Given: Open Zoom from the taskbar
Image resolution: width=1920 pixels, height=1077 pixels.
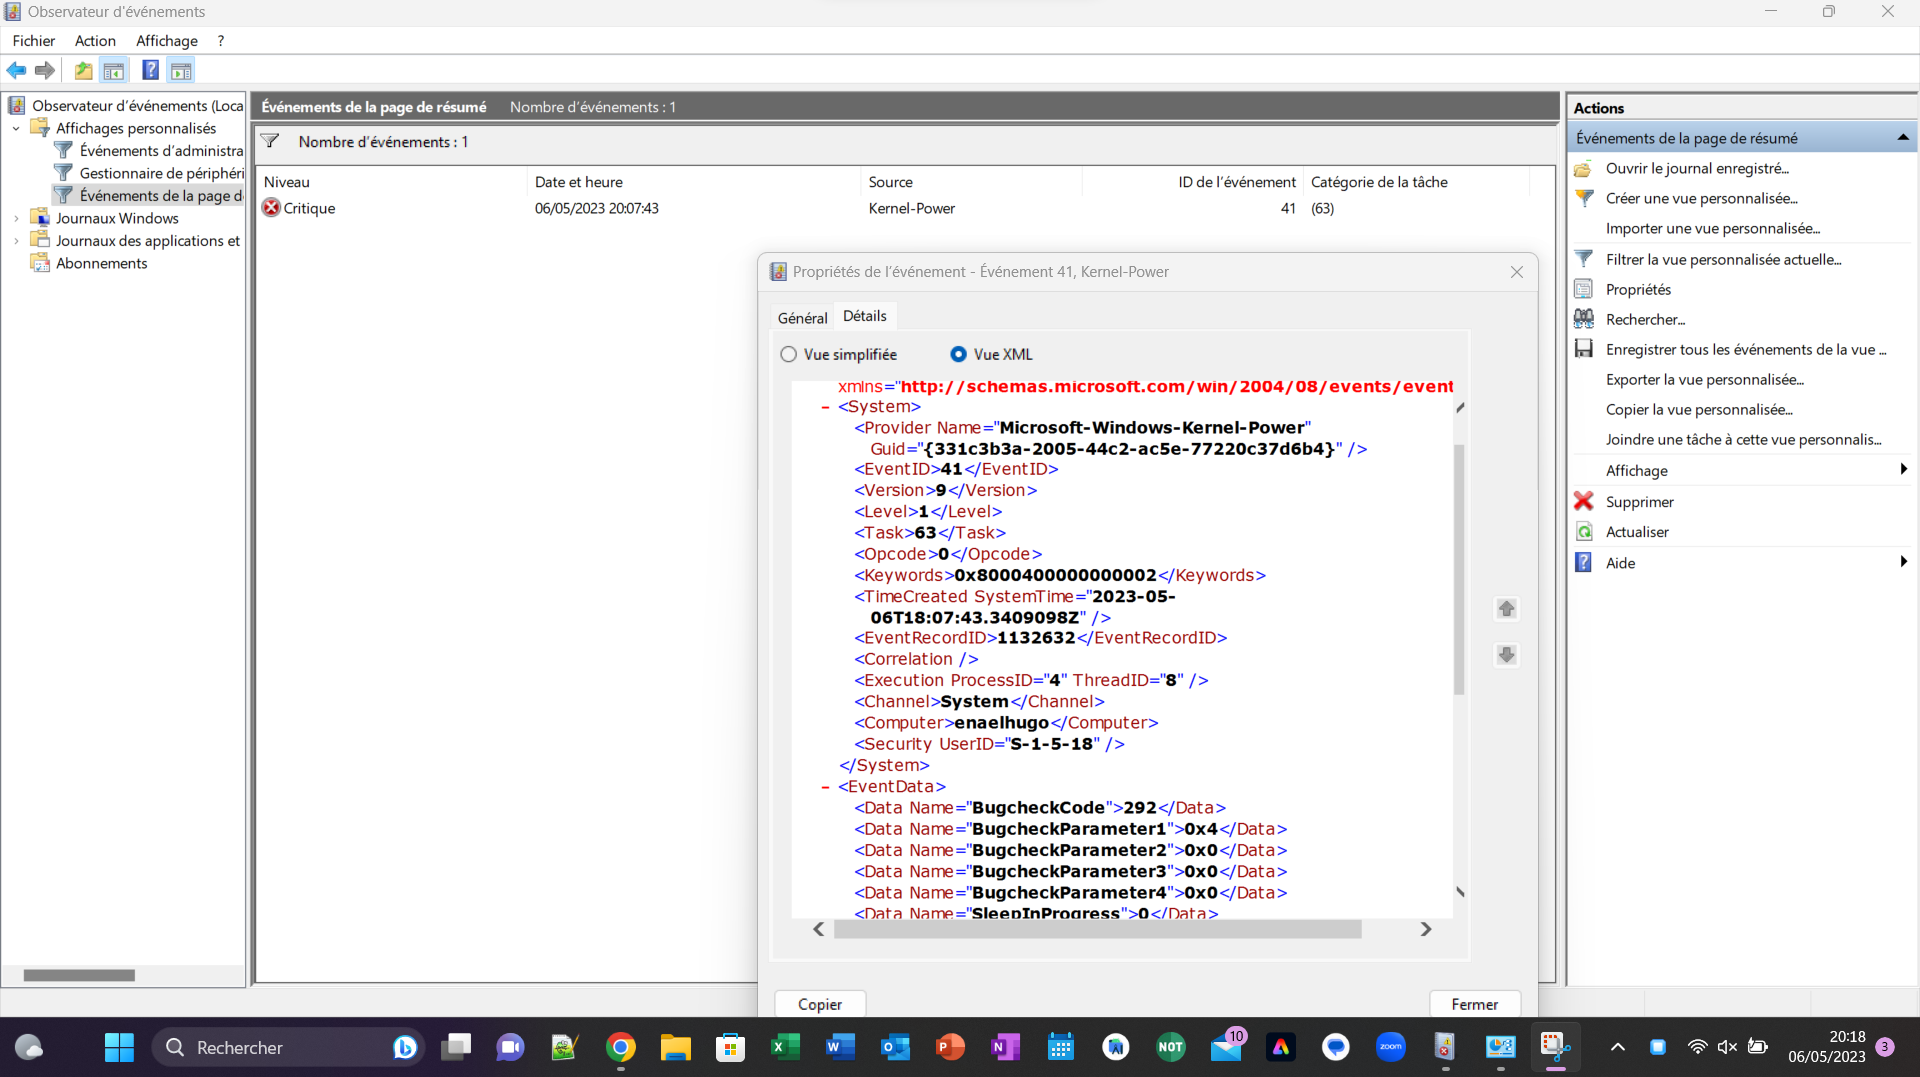Looking at the screenshot, I should [1390, 1047].
